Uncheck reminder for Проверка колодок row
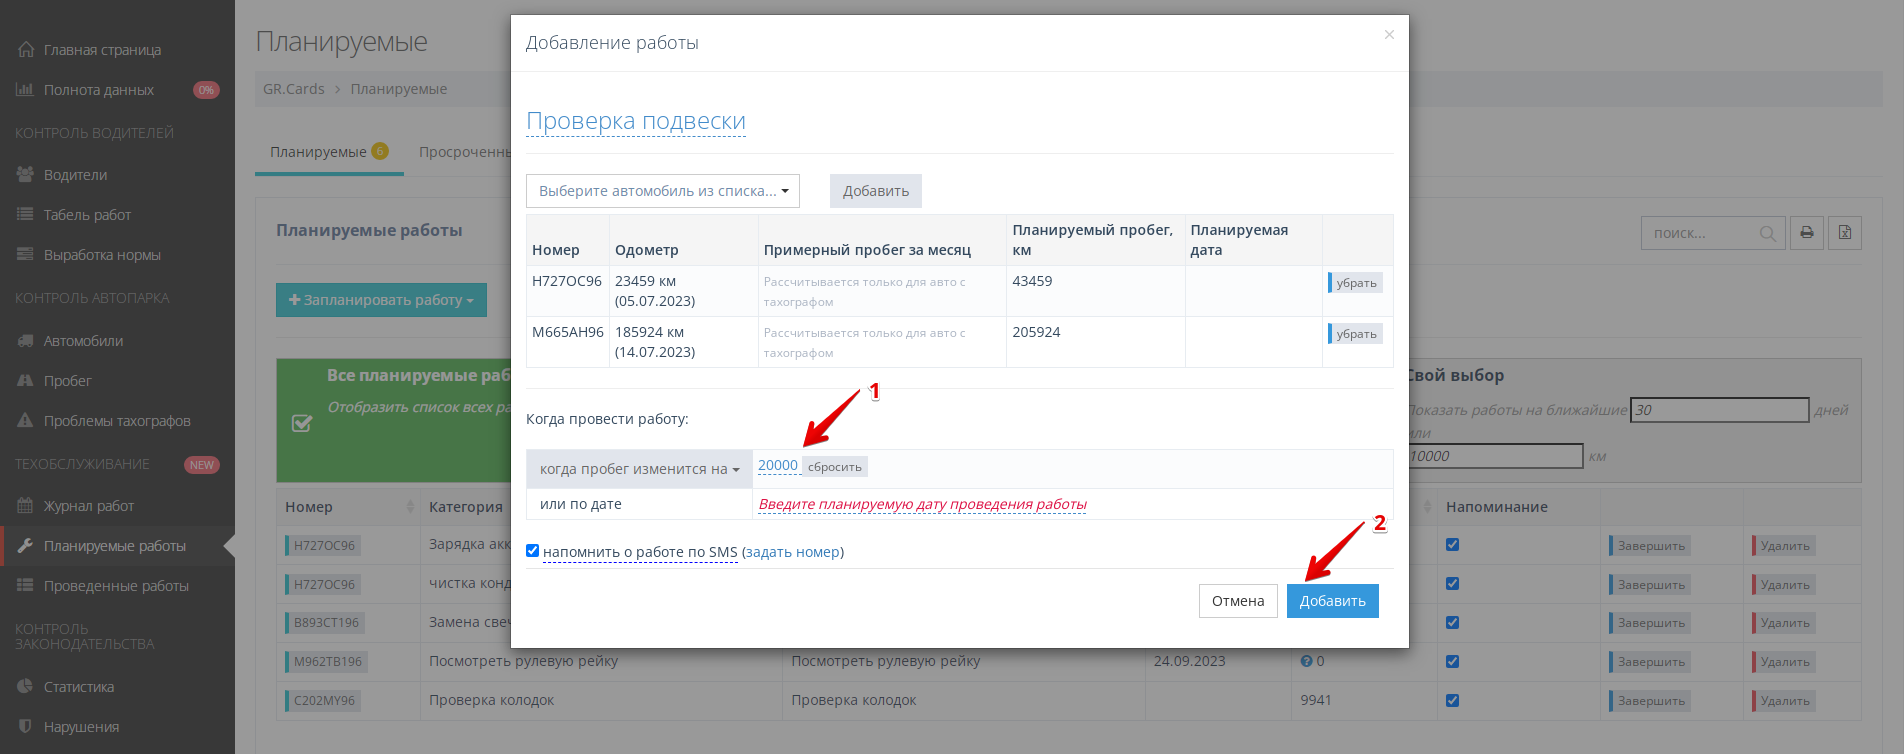This screenshot has width=1904, height=754. (x=1452, y=700)
